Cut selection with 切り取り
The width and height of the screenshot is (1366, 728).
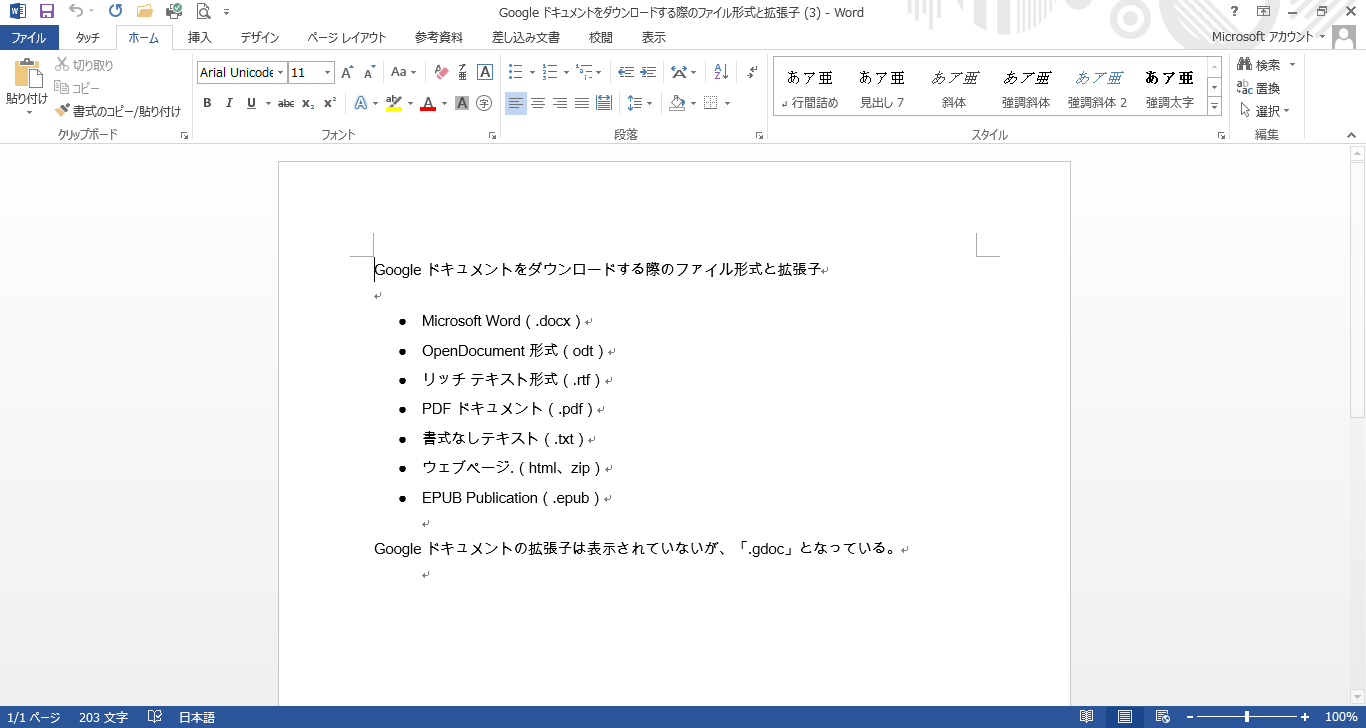84,65
